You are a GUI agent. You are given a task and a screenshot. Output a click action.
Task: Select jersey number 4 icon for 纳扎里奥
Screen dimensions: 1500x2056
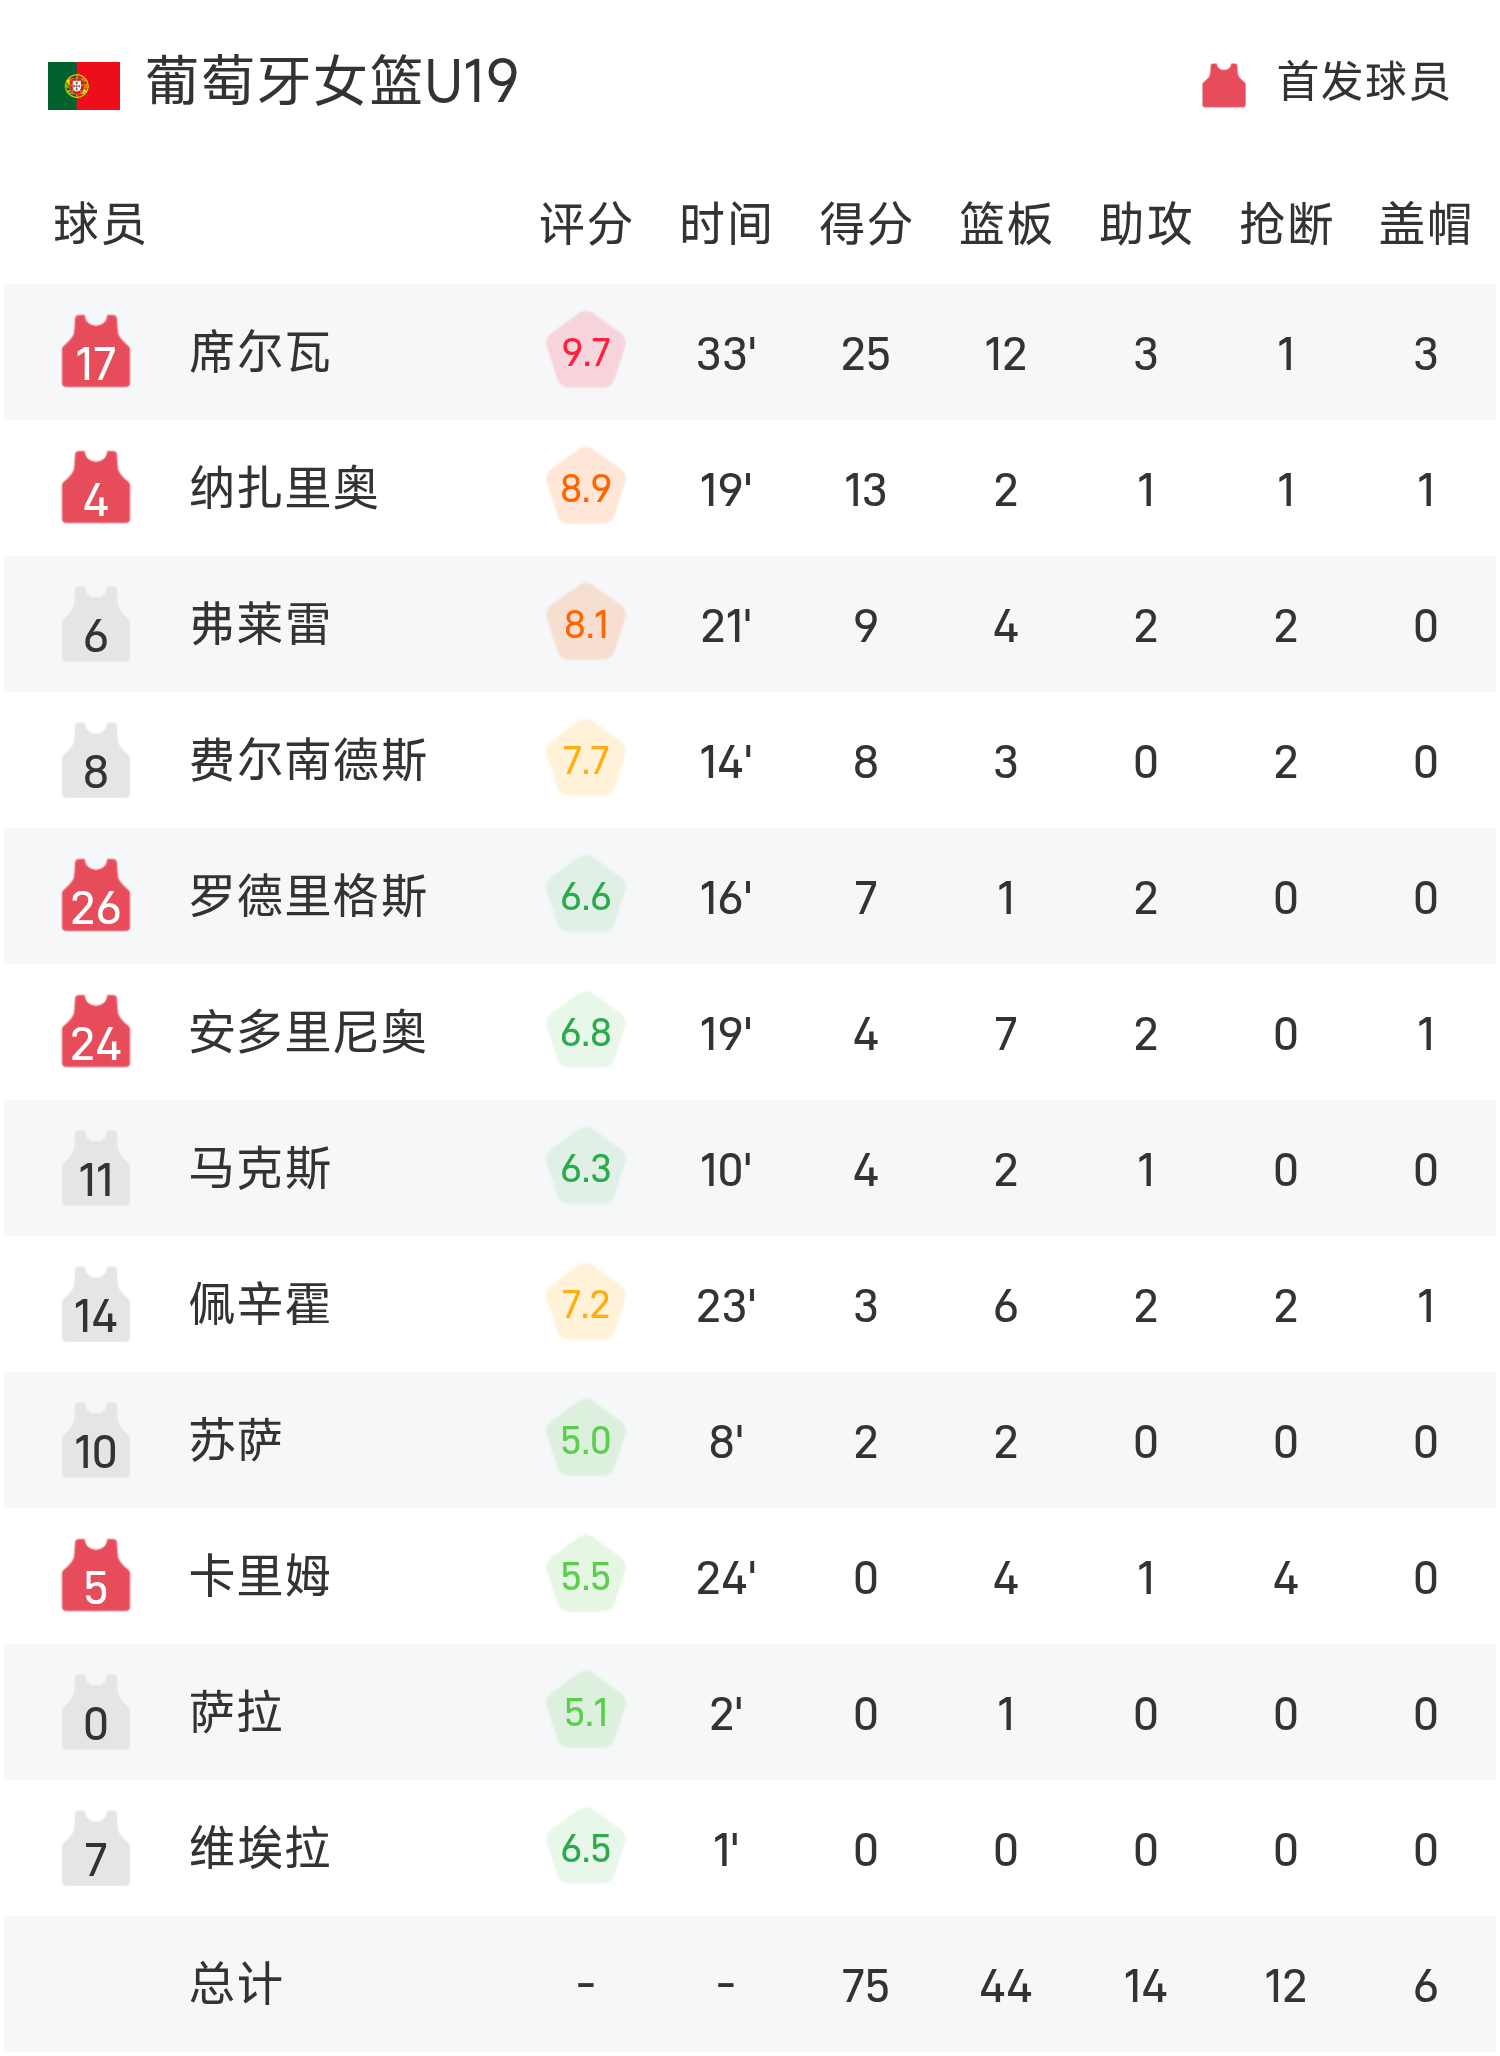coord(95,488)
